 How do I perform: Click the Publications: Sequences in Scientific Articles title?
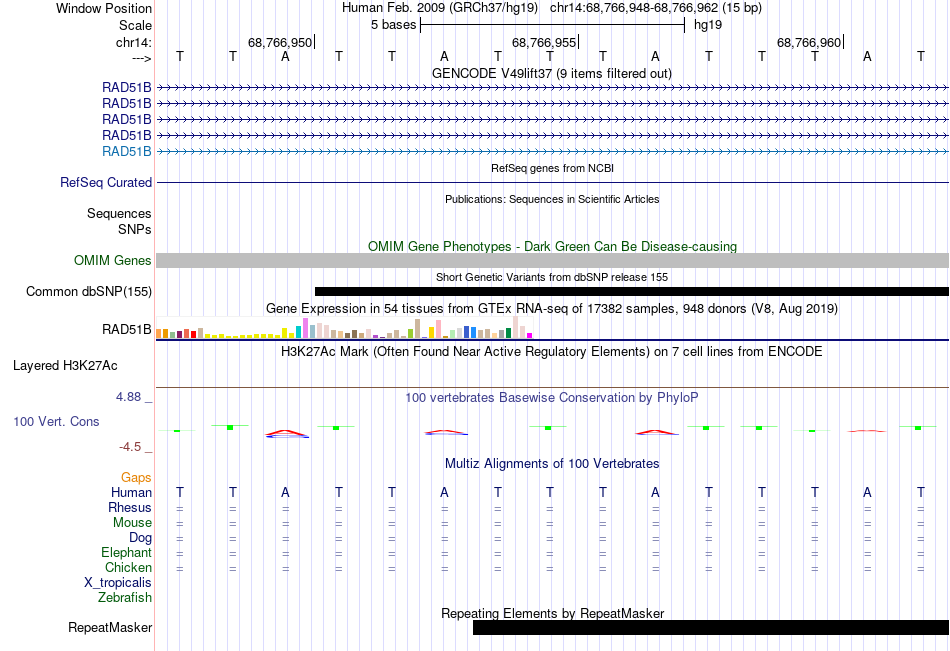pos(552,199)
